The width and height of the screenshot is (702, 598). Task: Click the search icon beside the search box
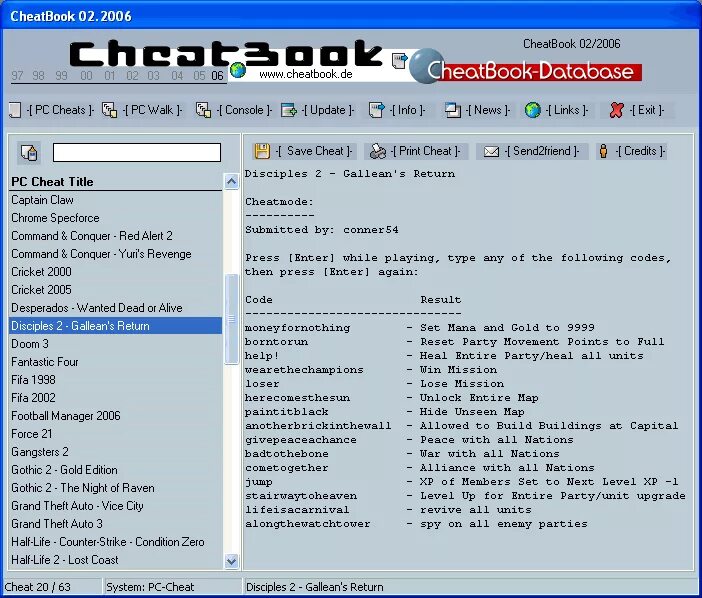[x=29, y=153]
